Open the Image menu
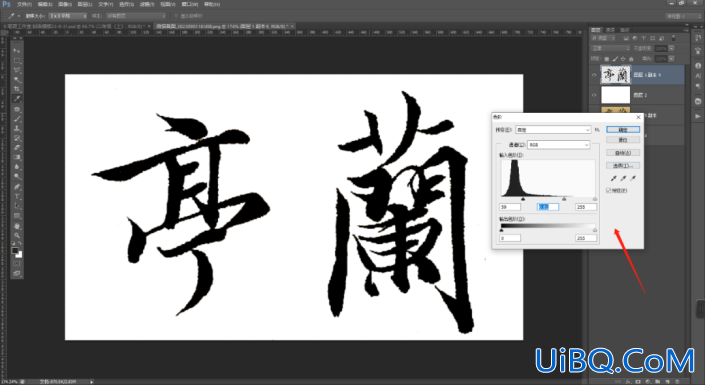 pyautogui.click(x=65, y=4)
